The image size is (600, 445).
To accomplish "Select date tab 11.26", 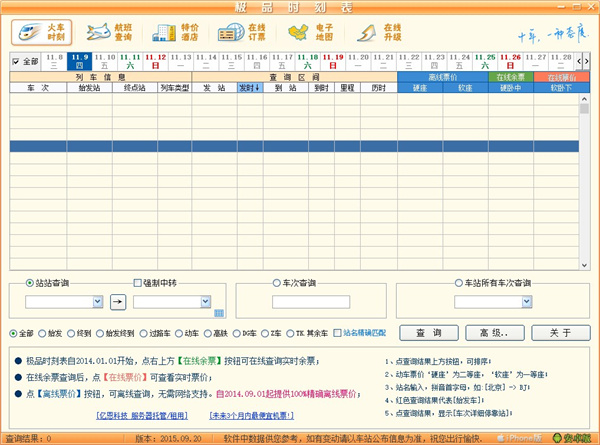I will 510,61.
